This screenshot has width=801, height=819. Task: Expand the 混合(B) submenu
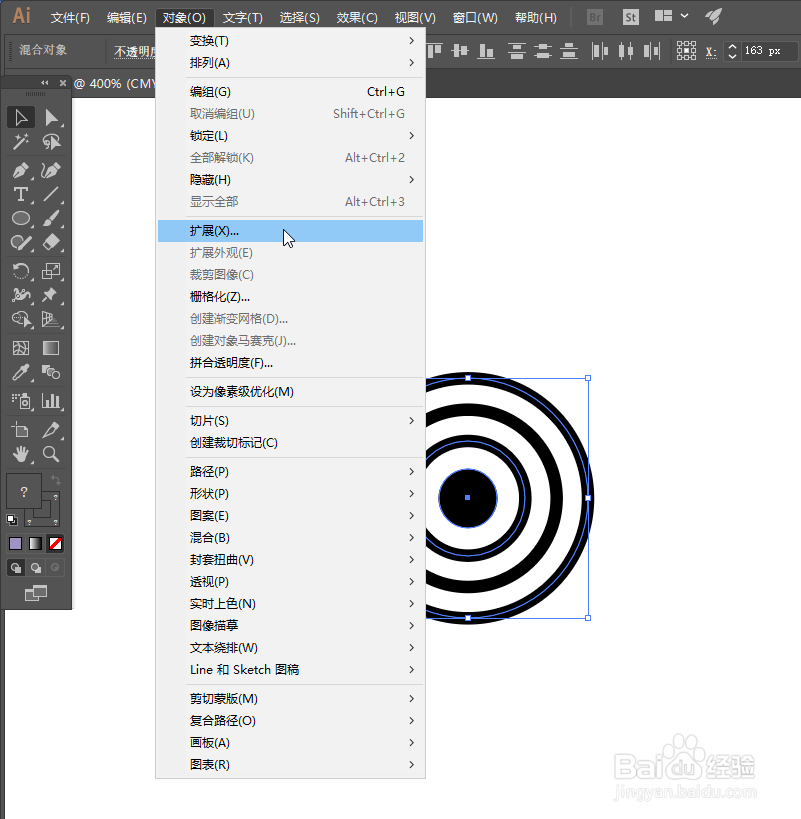[x=290, y=537]
